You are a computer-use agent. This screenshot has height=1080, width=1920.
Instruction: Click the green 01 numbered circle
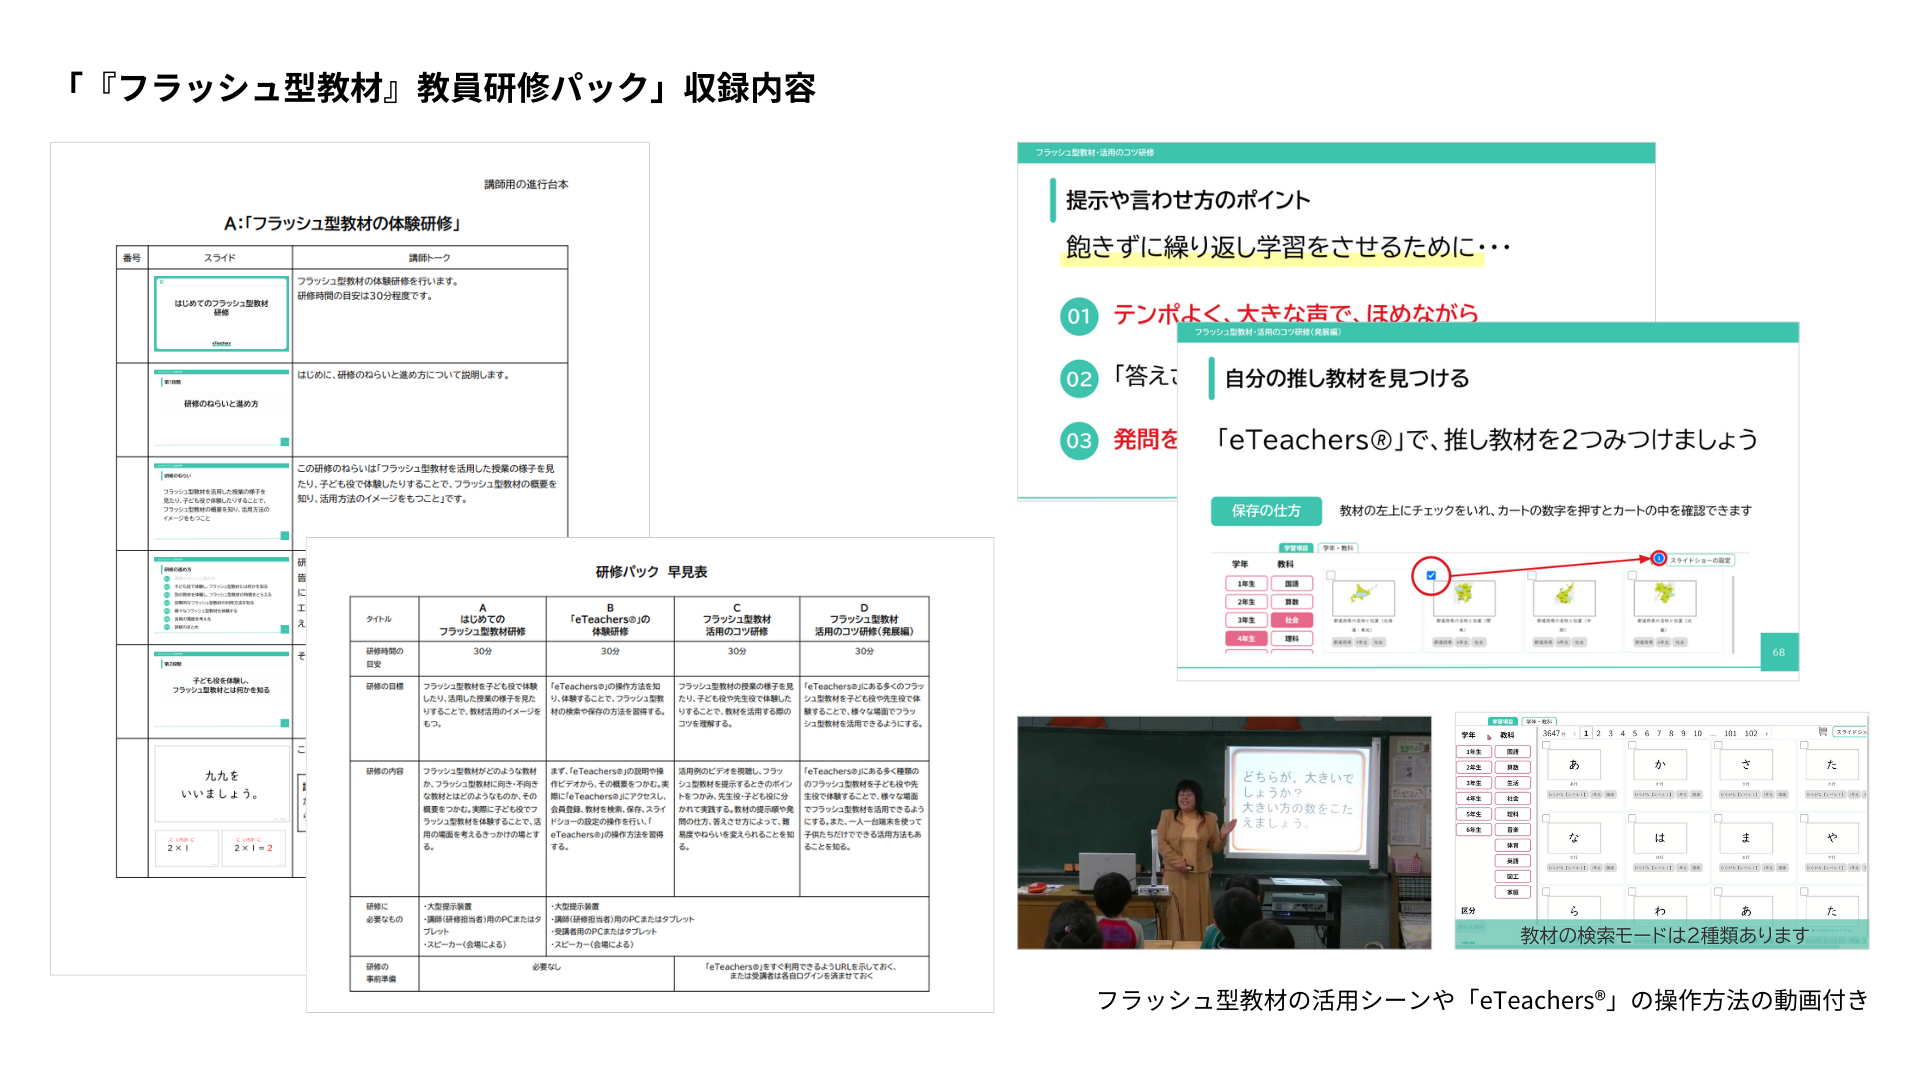(x=1079, y=317)
